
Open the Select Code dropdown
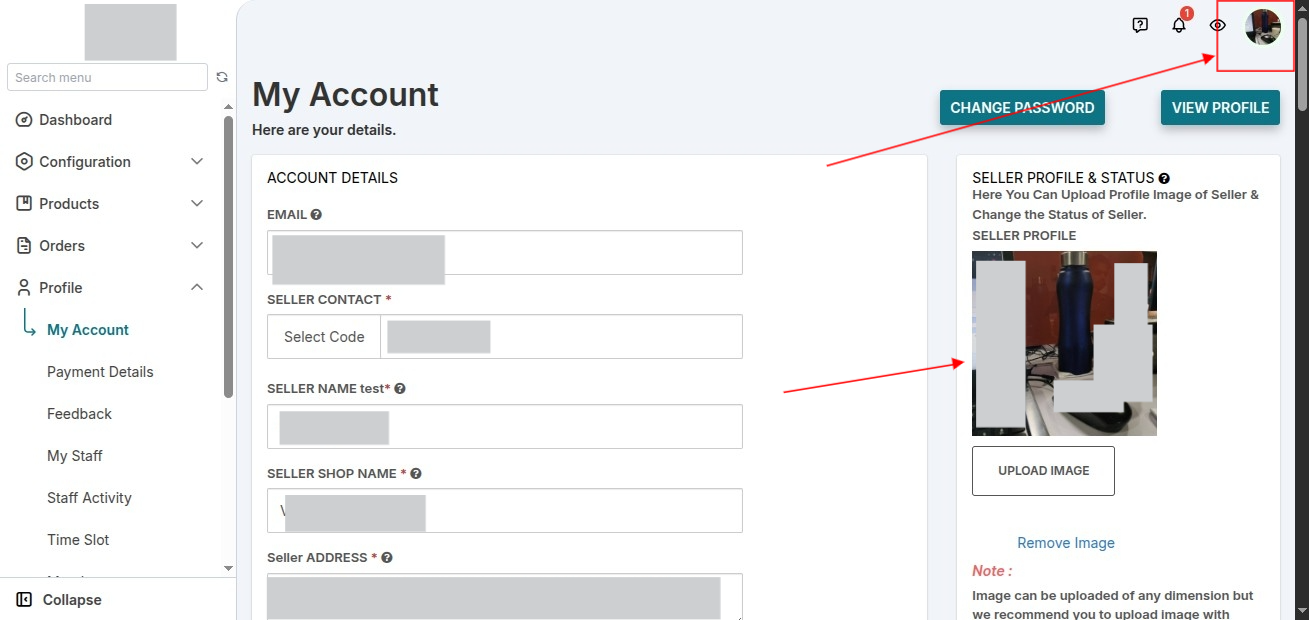tap(324, 337)
